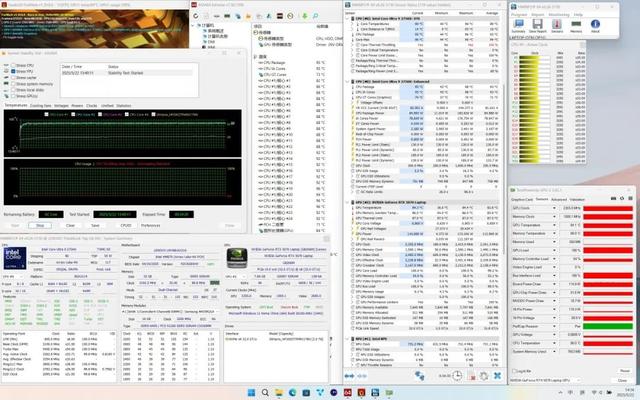Click the Save Report floppy icon
640x400 pixels.
tap(537, 24)
